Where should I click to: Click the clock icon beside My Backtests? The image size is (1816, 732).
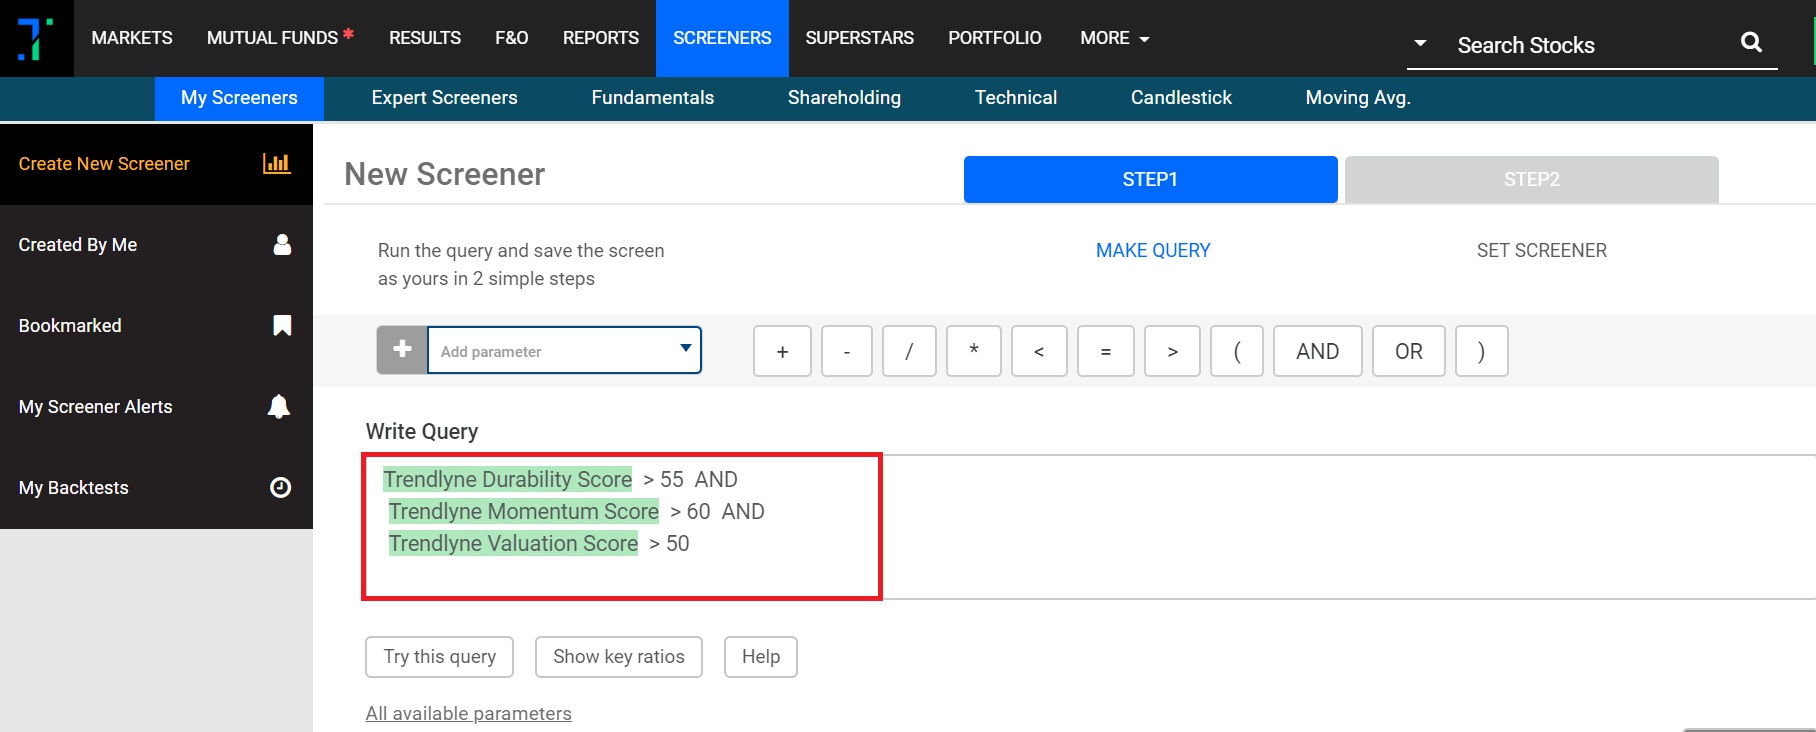pyautogui.click(x=281, y=487)
